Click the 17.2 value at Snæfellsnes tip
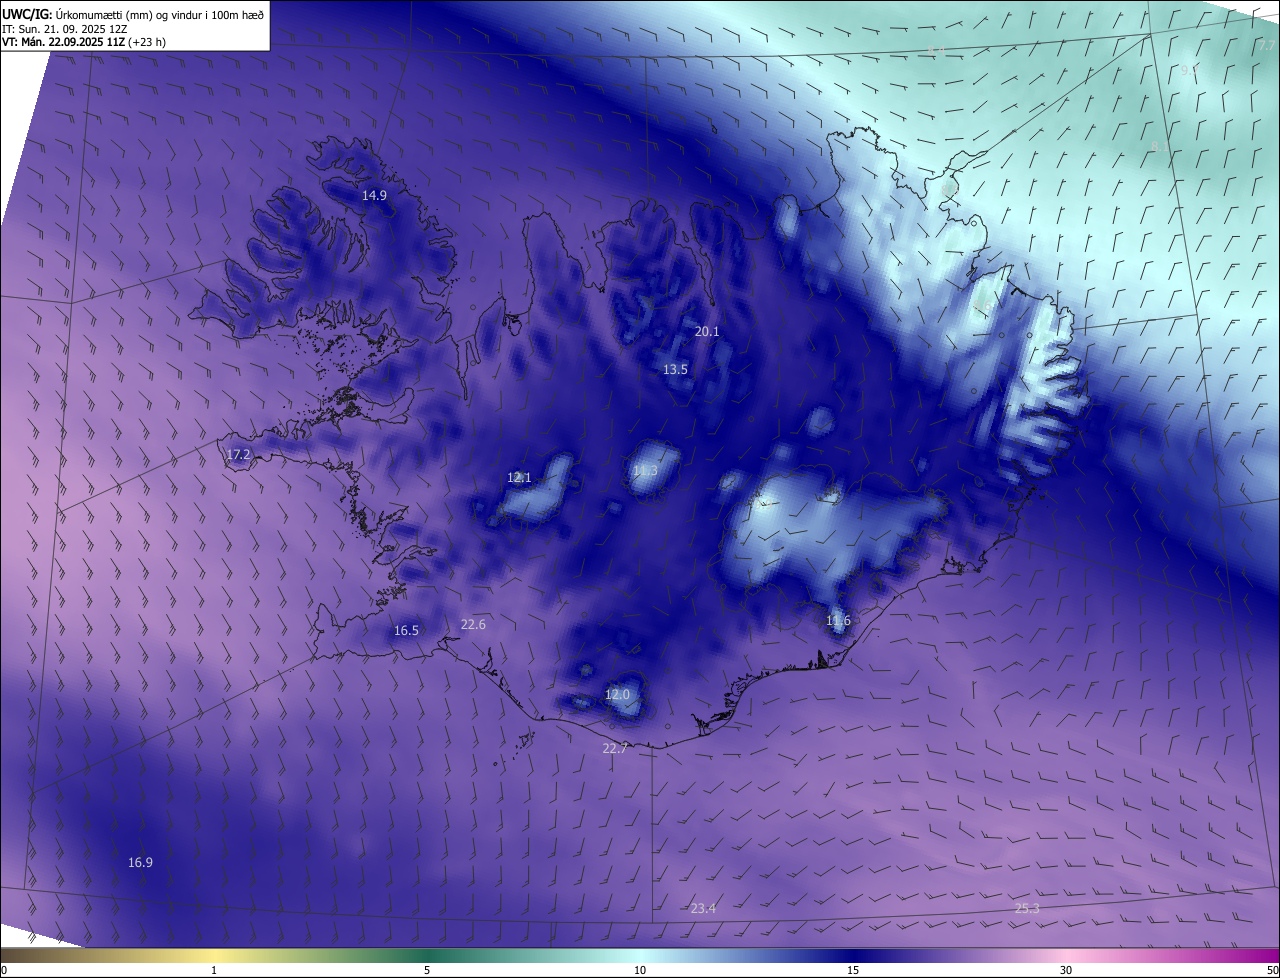 (238, 455)
